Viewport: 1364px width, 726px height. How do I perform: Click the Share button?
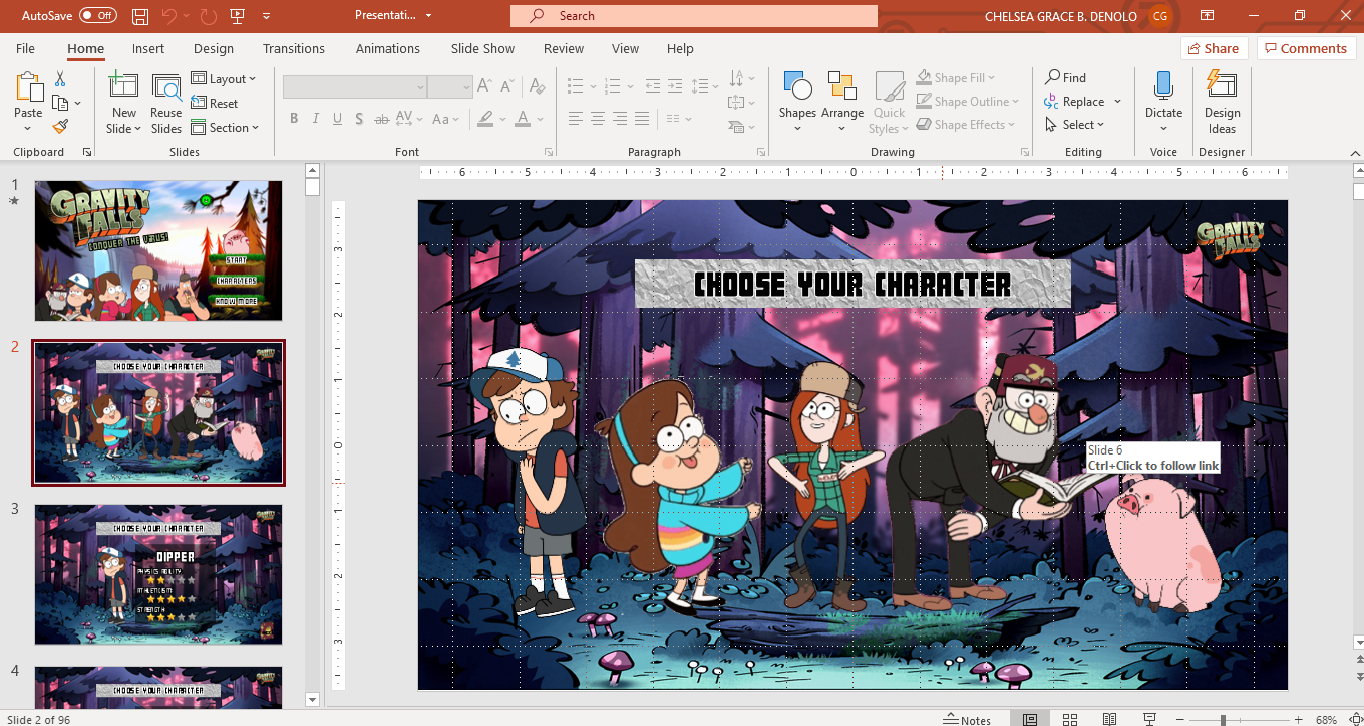click(x=1214, y=48)
